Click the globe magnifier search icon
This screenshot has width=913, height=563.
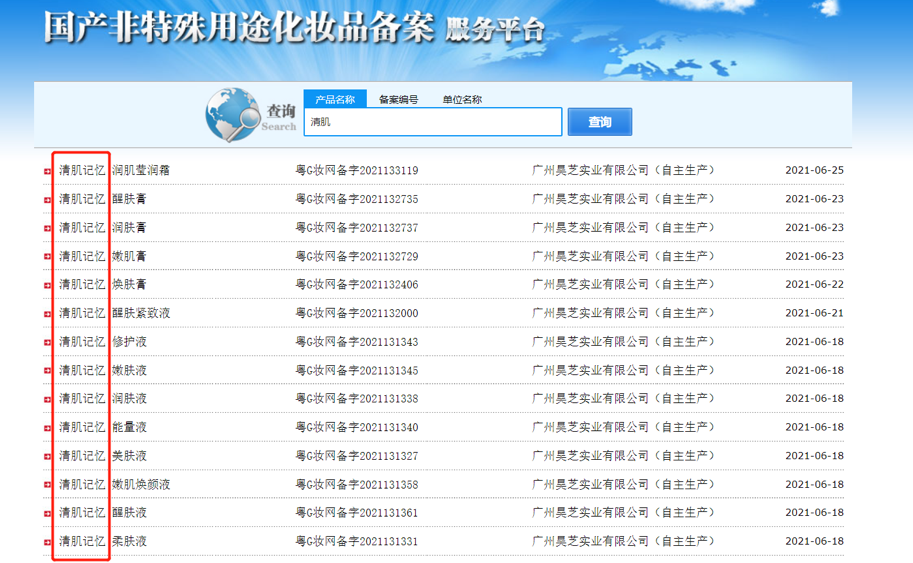point(232,115)
